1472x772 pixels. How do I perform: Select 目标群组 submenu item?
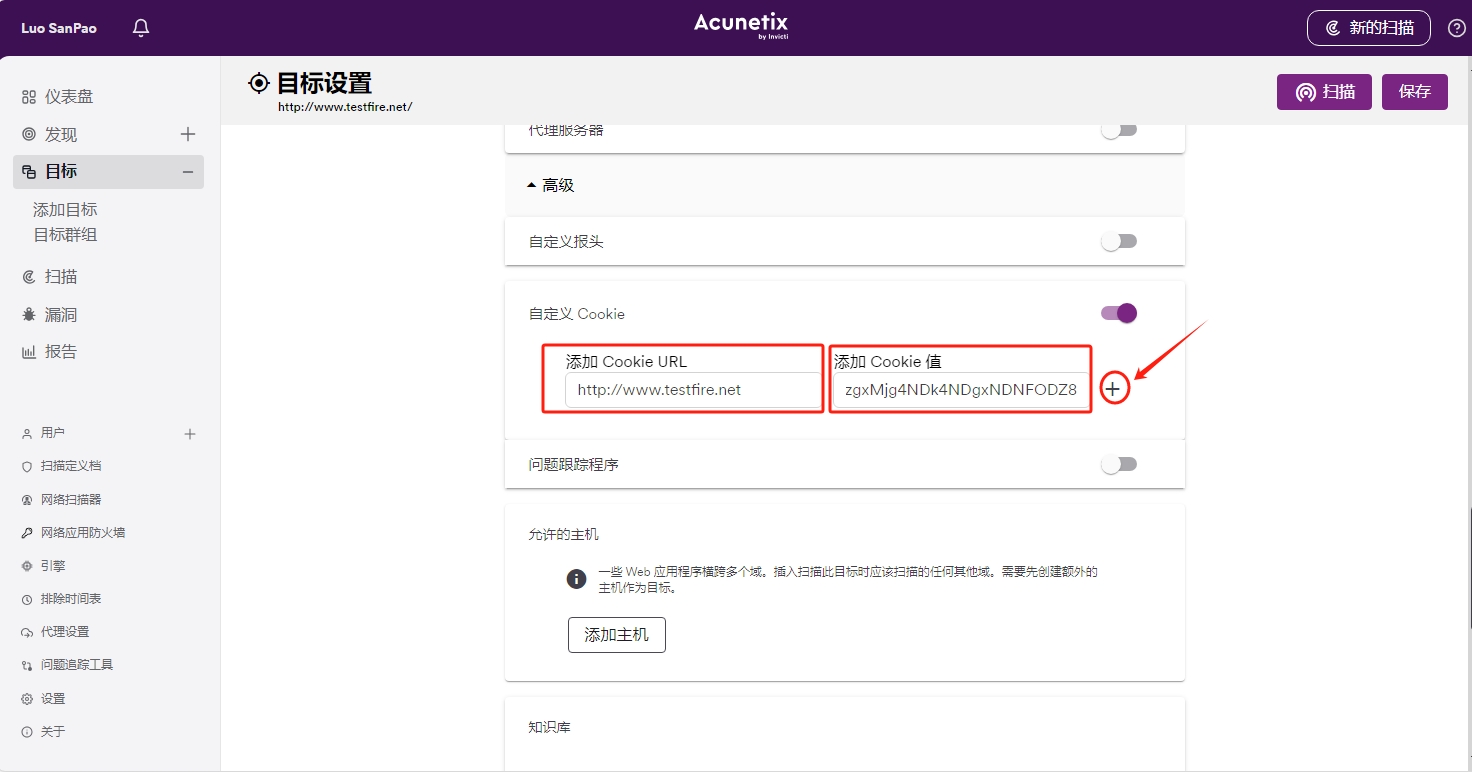(x=65, y=235)
